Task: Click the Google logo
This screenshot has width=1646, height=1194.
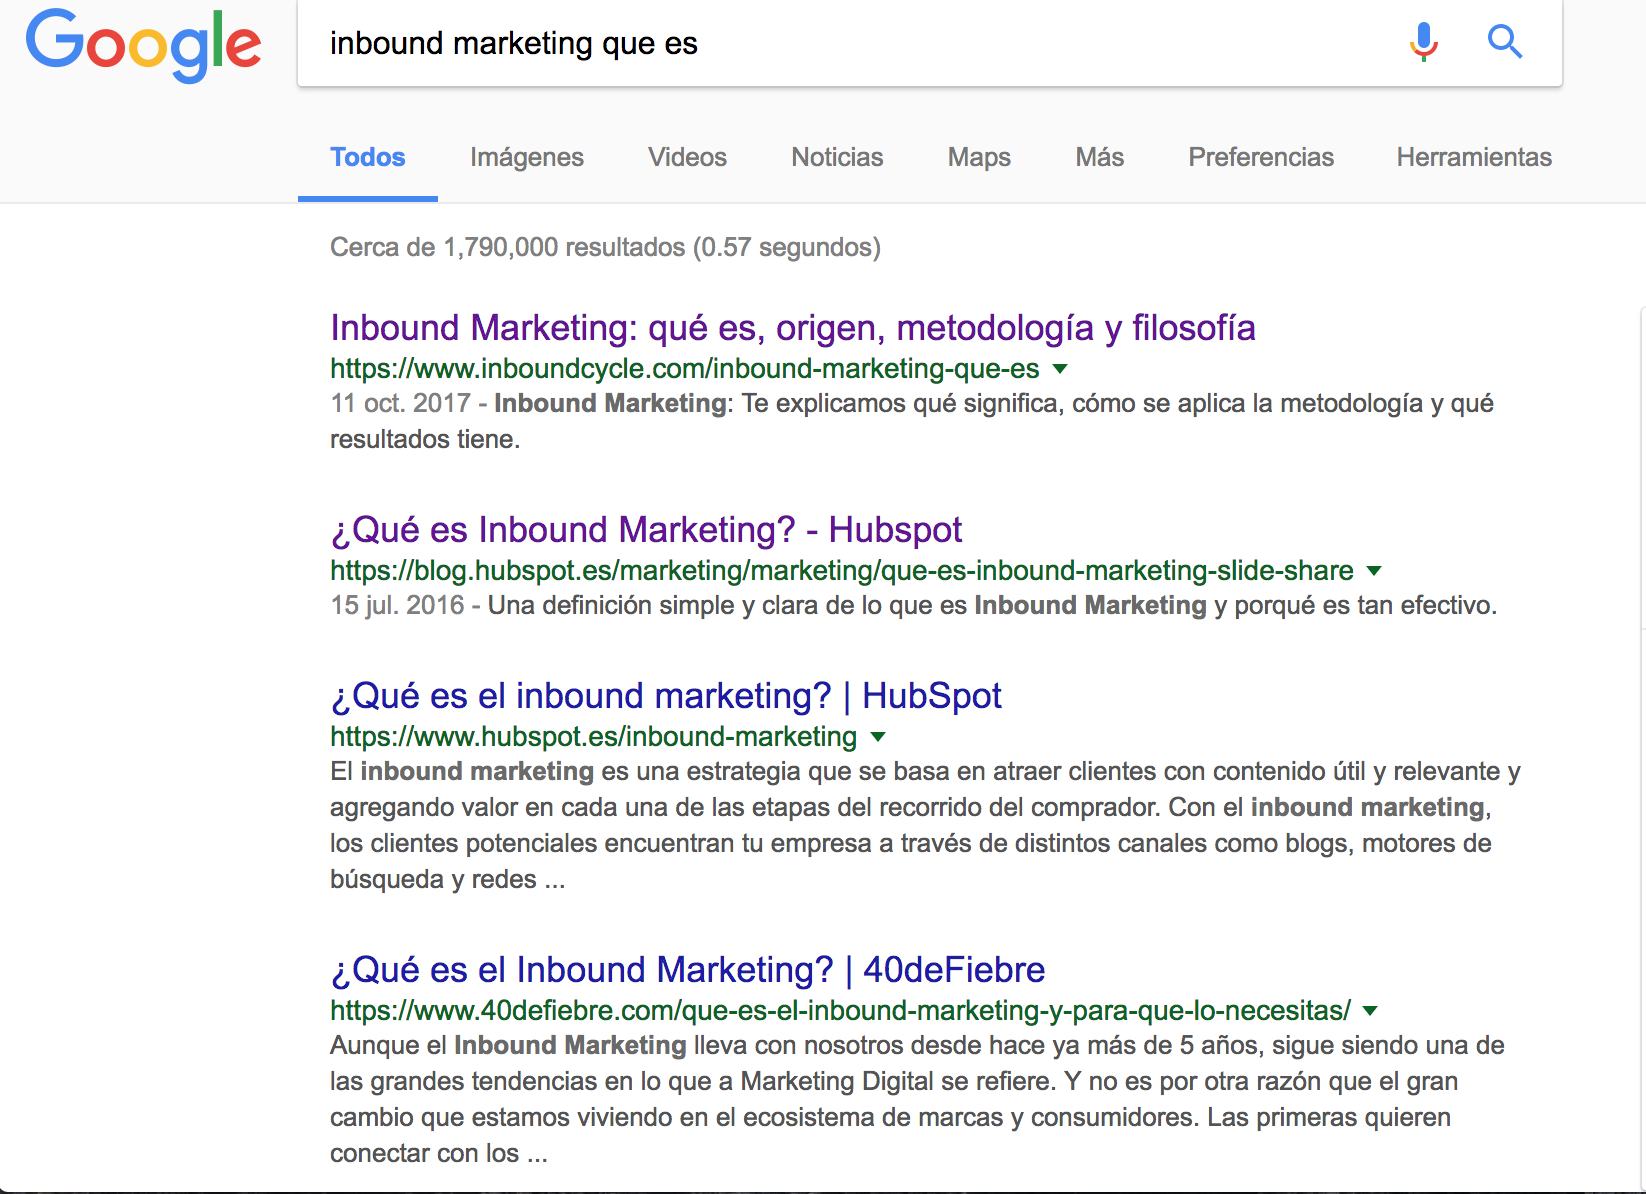Action: [x=144, y=45]
